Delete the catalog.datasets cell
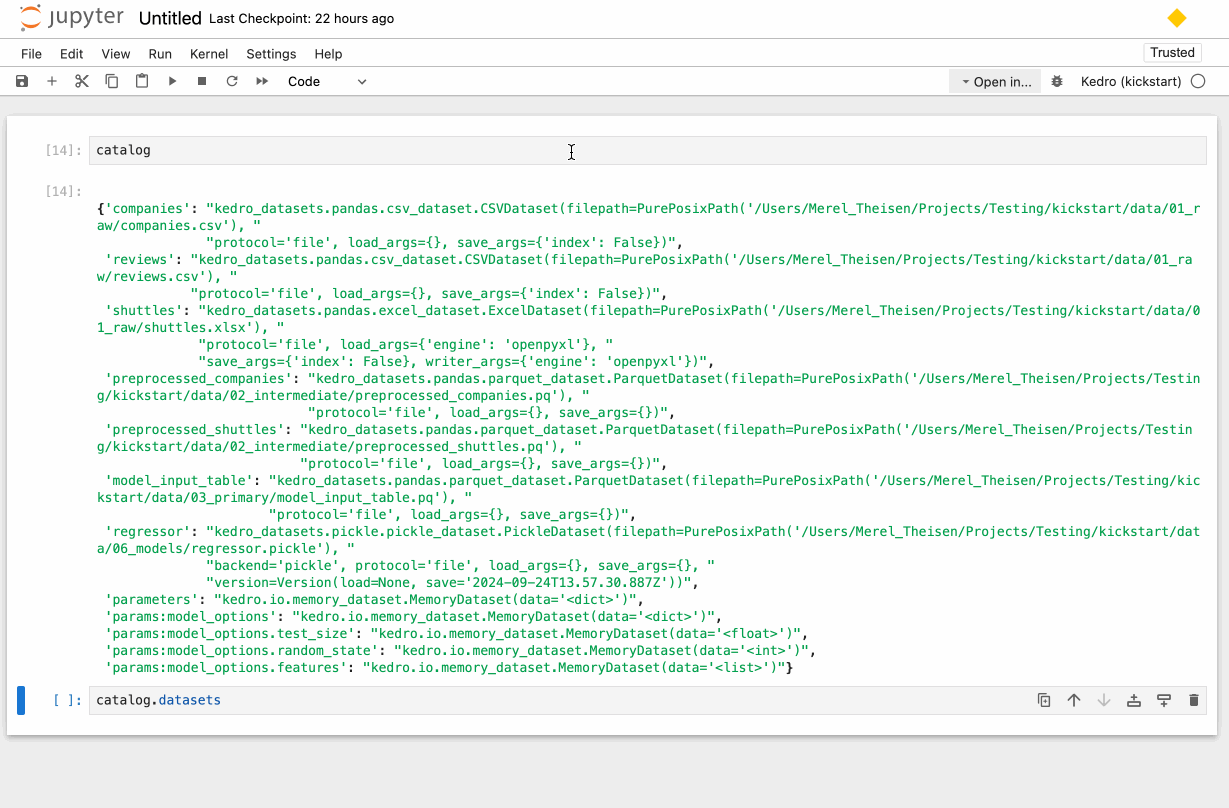The image size is (1229, 808). point(1193,700)
